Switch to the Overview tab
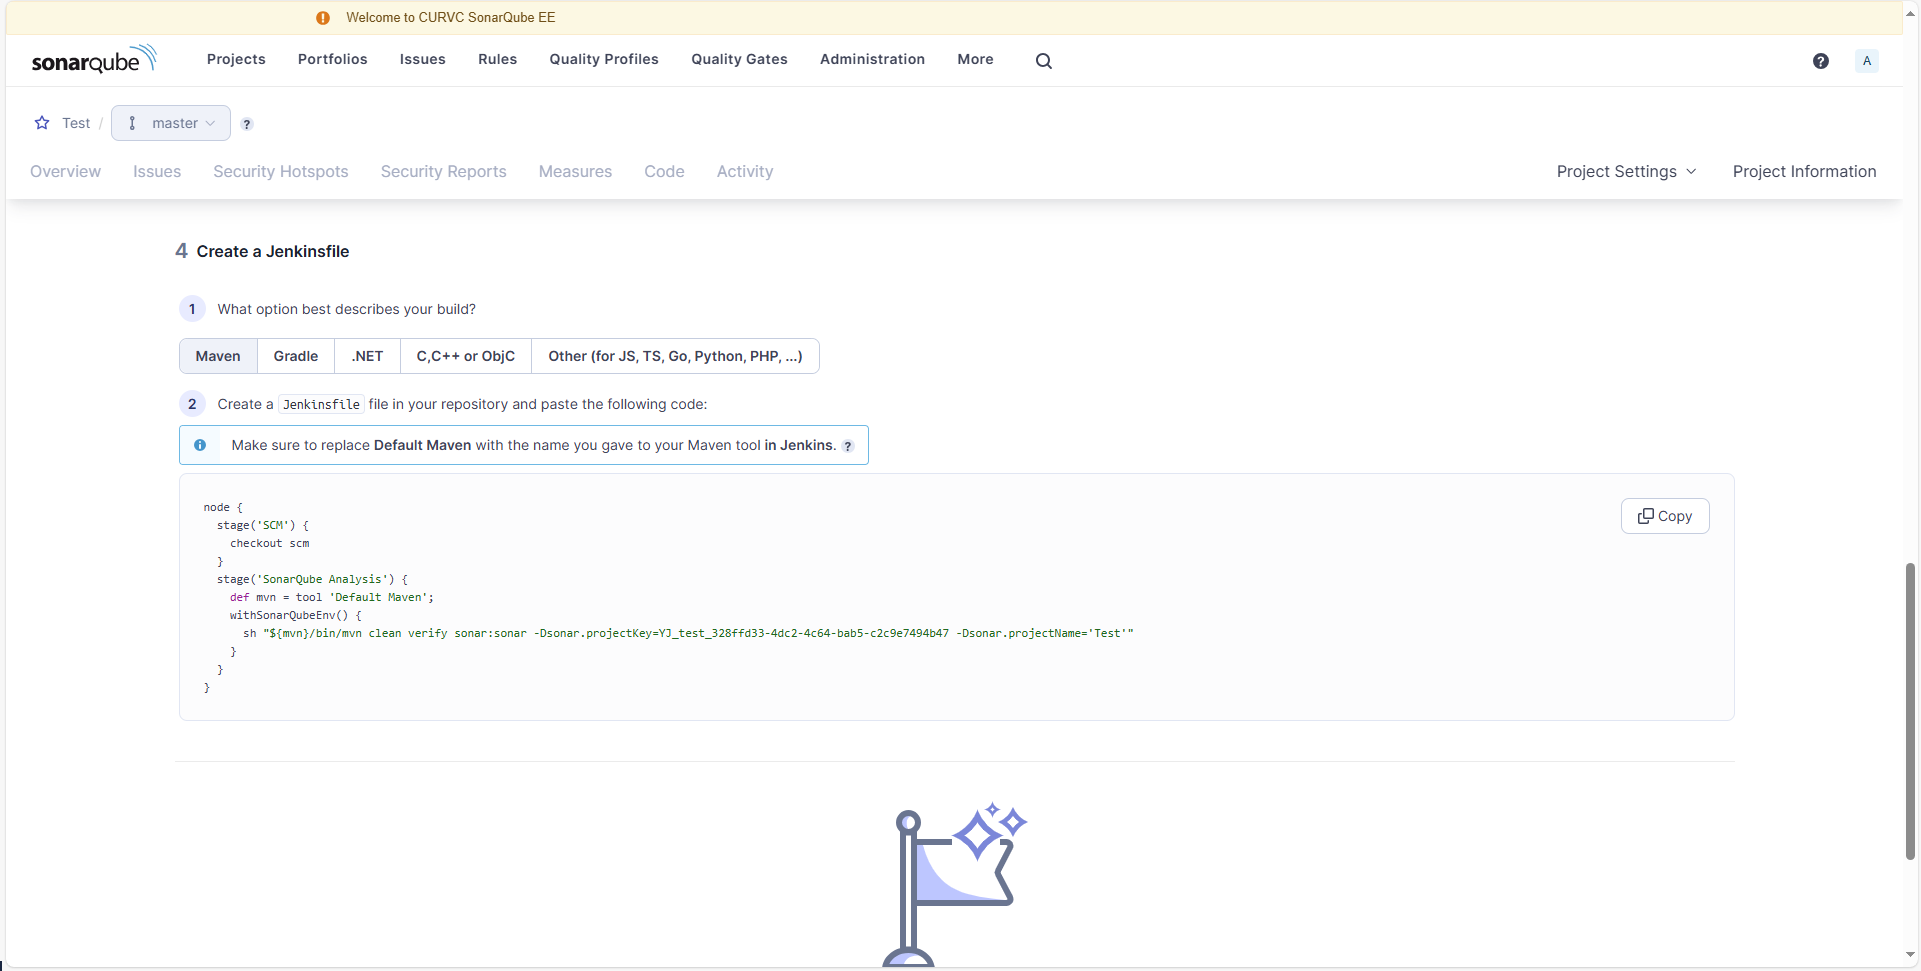Screen dimensions: 1921x971 pyautogui.click(x=65, y=171)
